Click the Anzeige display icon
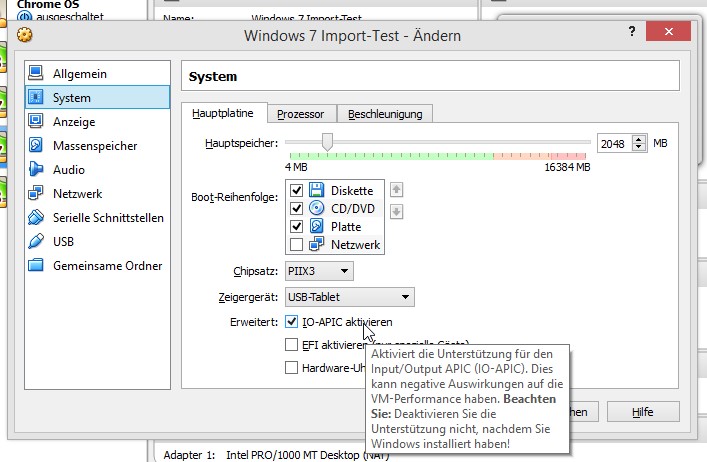Image resolution: width=707 pixels, height=462 pixels. [36, 121]
